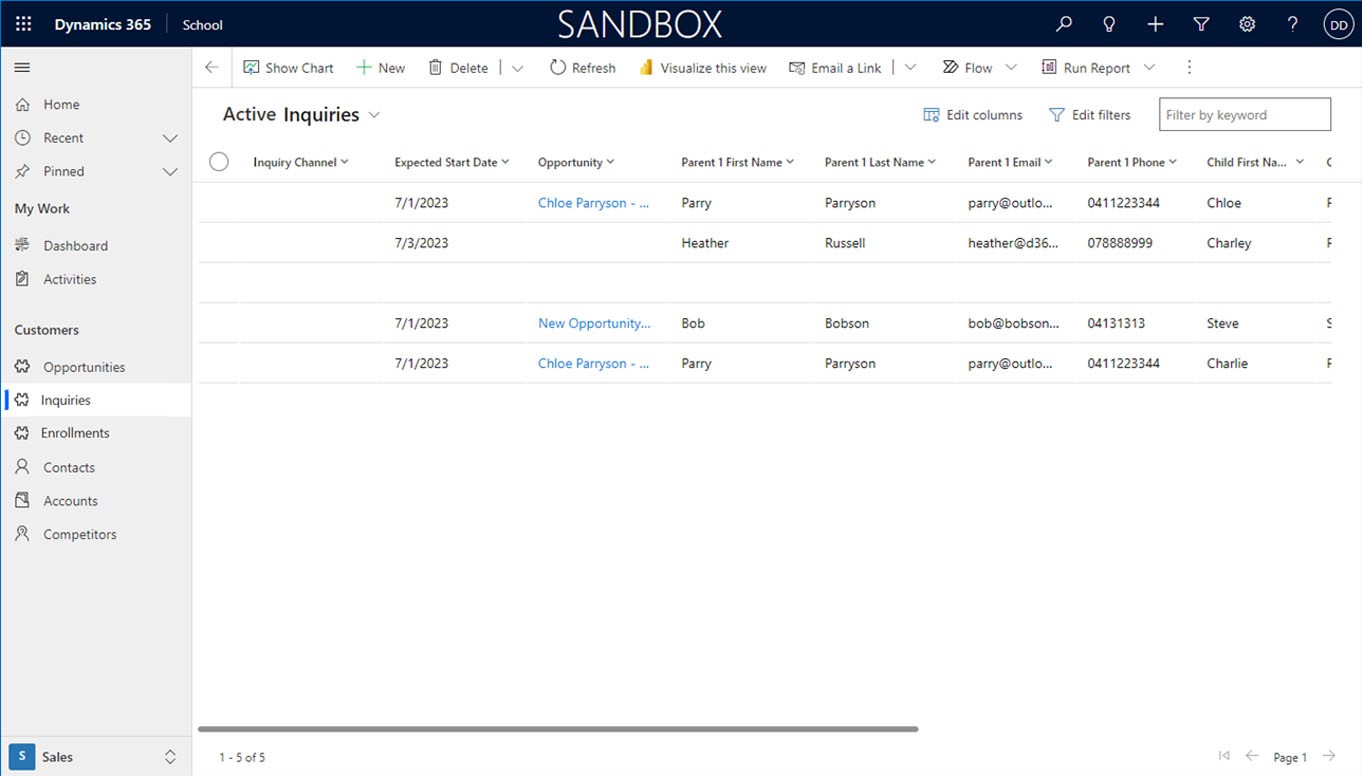Expand the Active Inquiries view selector
Screen dimensions: 1362x776
tap(374, 115)
